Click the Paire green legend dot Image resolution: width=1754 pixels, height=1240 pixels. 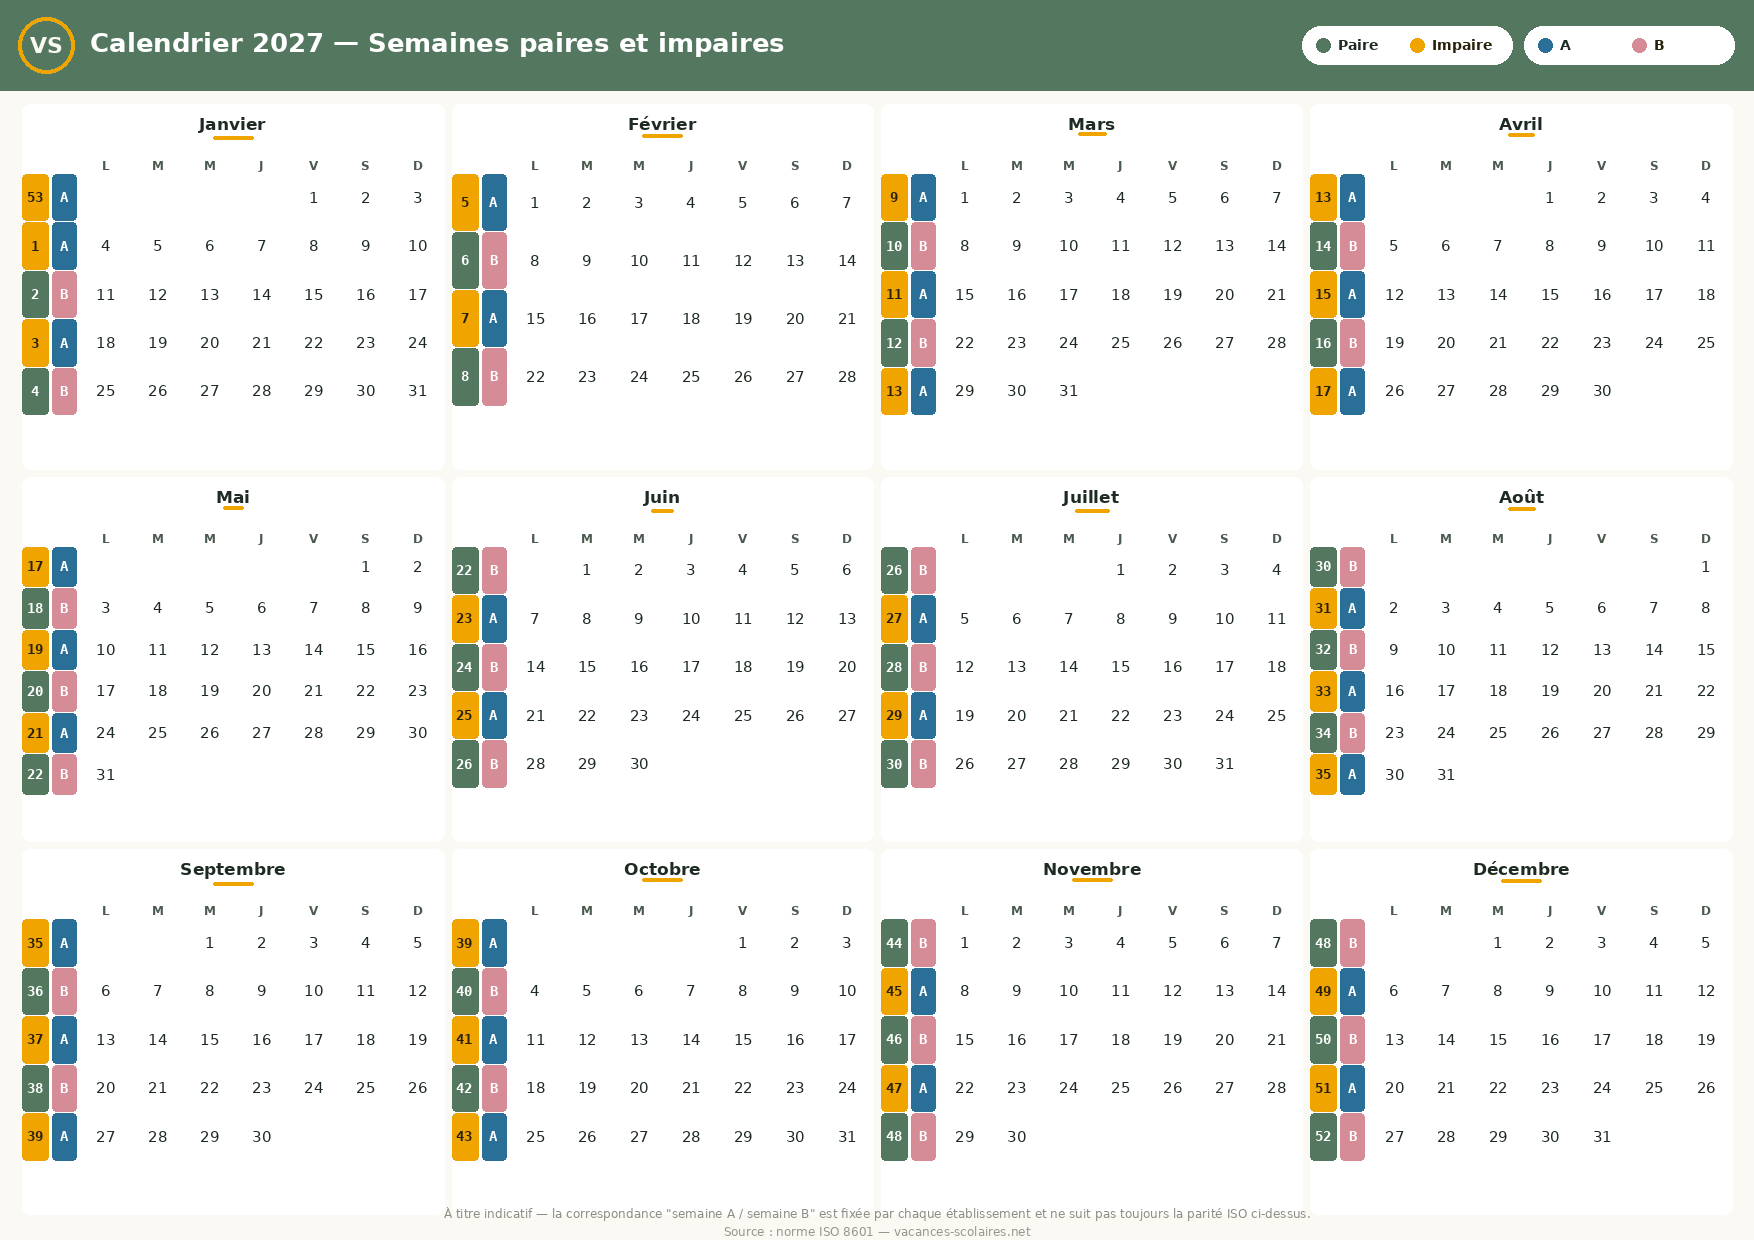1323,45
